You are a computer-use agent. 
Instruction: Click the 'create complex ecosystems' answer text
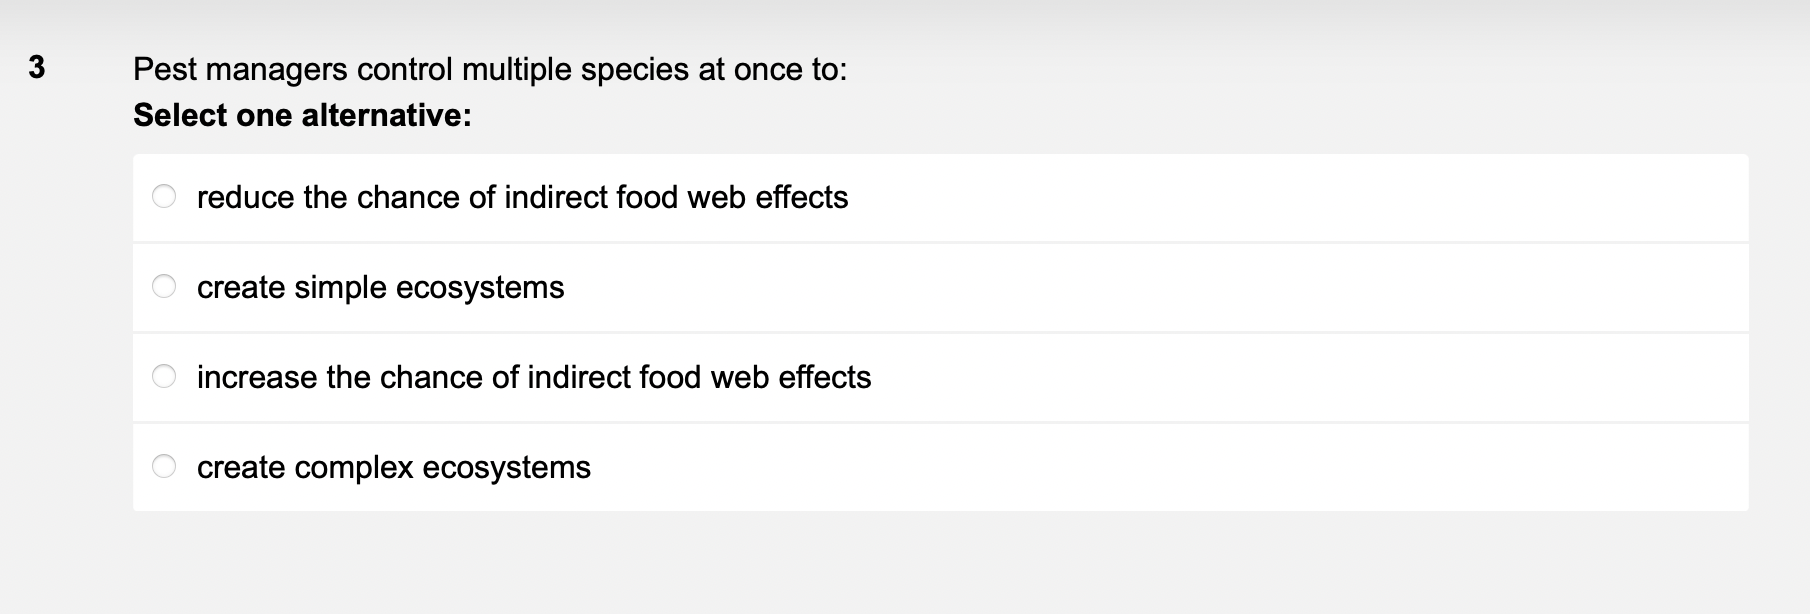coord(393,467)
